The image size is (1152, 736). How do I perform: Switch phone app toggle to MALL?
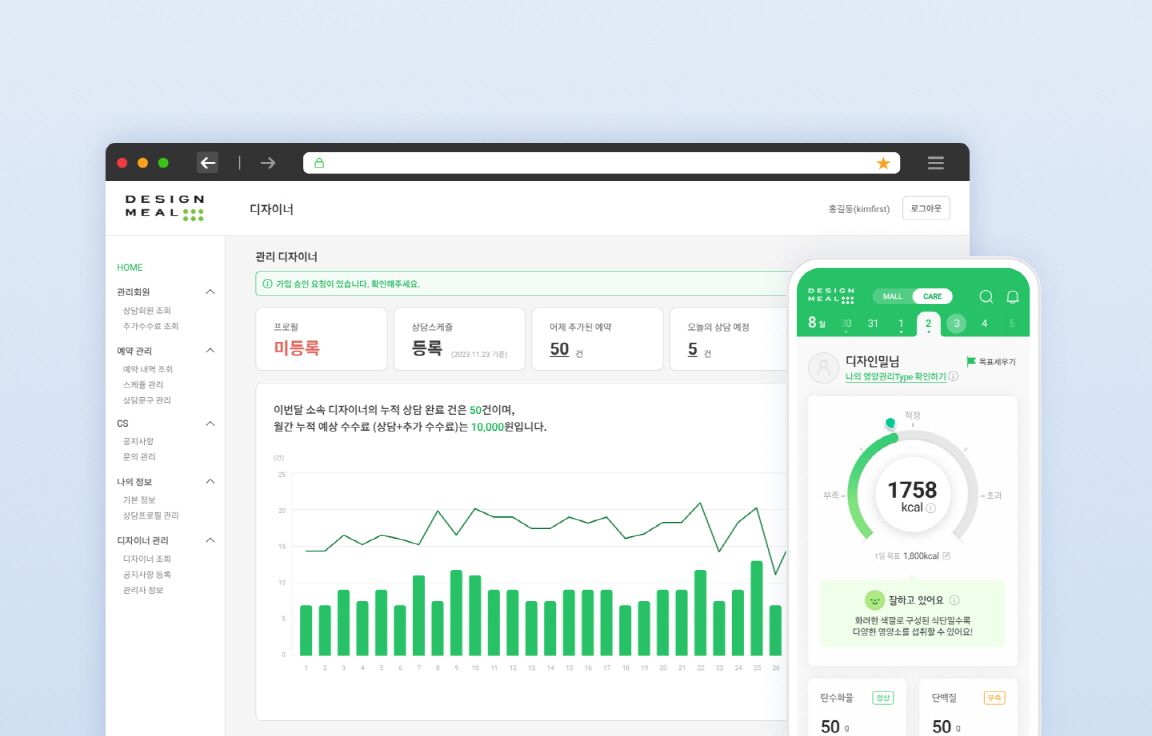tap(893, 296)
